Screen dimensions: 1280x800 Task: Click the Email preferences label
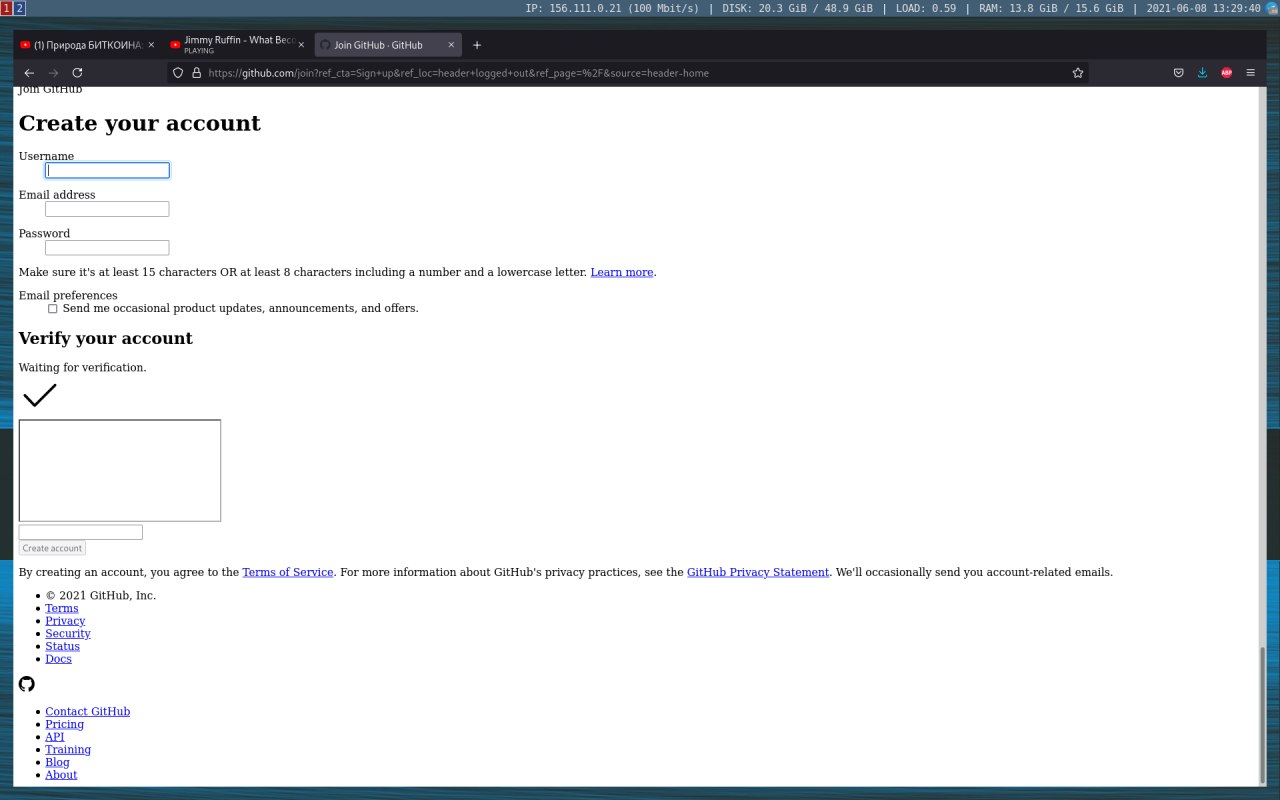pos(68,295)
